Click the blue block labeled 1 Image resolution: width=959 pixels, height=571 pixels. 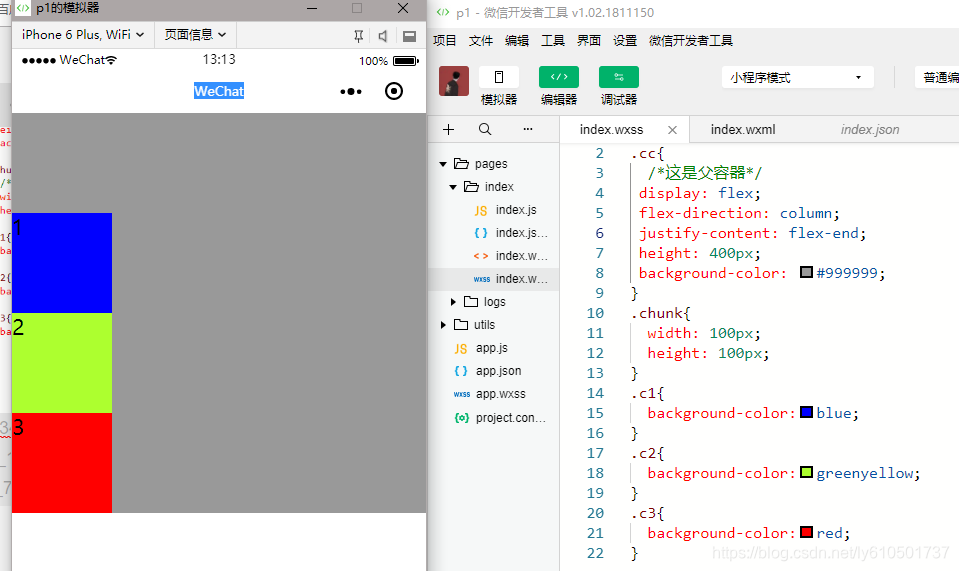pyautogui.click(x=62, y=263)
